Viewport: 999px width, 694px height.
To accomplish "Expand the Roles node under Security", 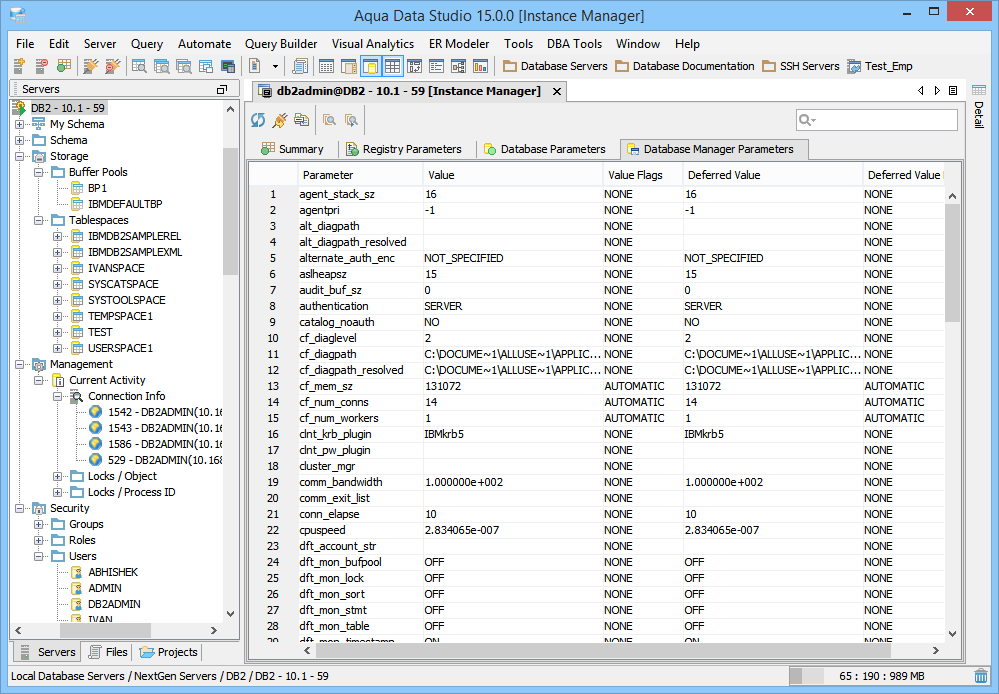I will tap(39, 540).
